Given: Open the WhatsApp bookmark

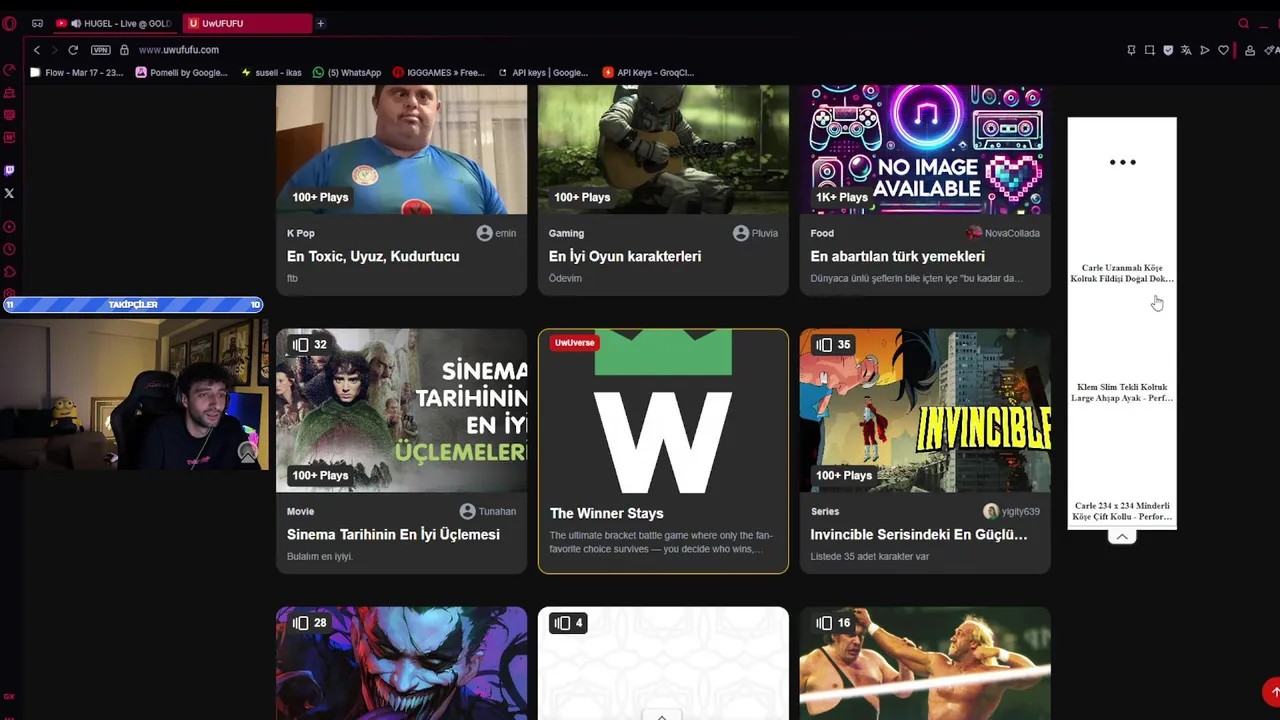Looking at the screenshot, I should point(347,72).
